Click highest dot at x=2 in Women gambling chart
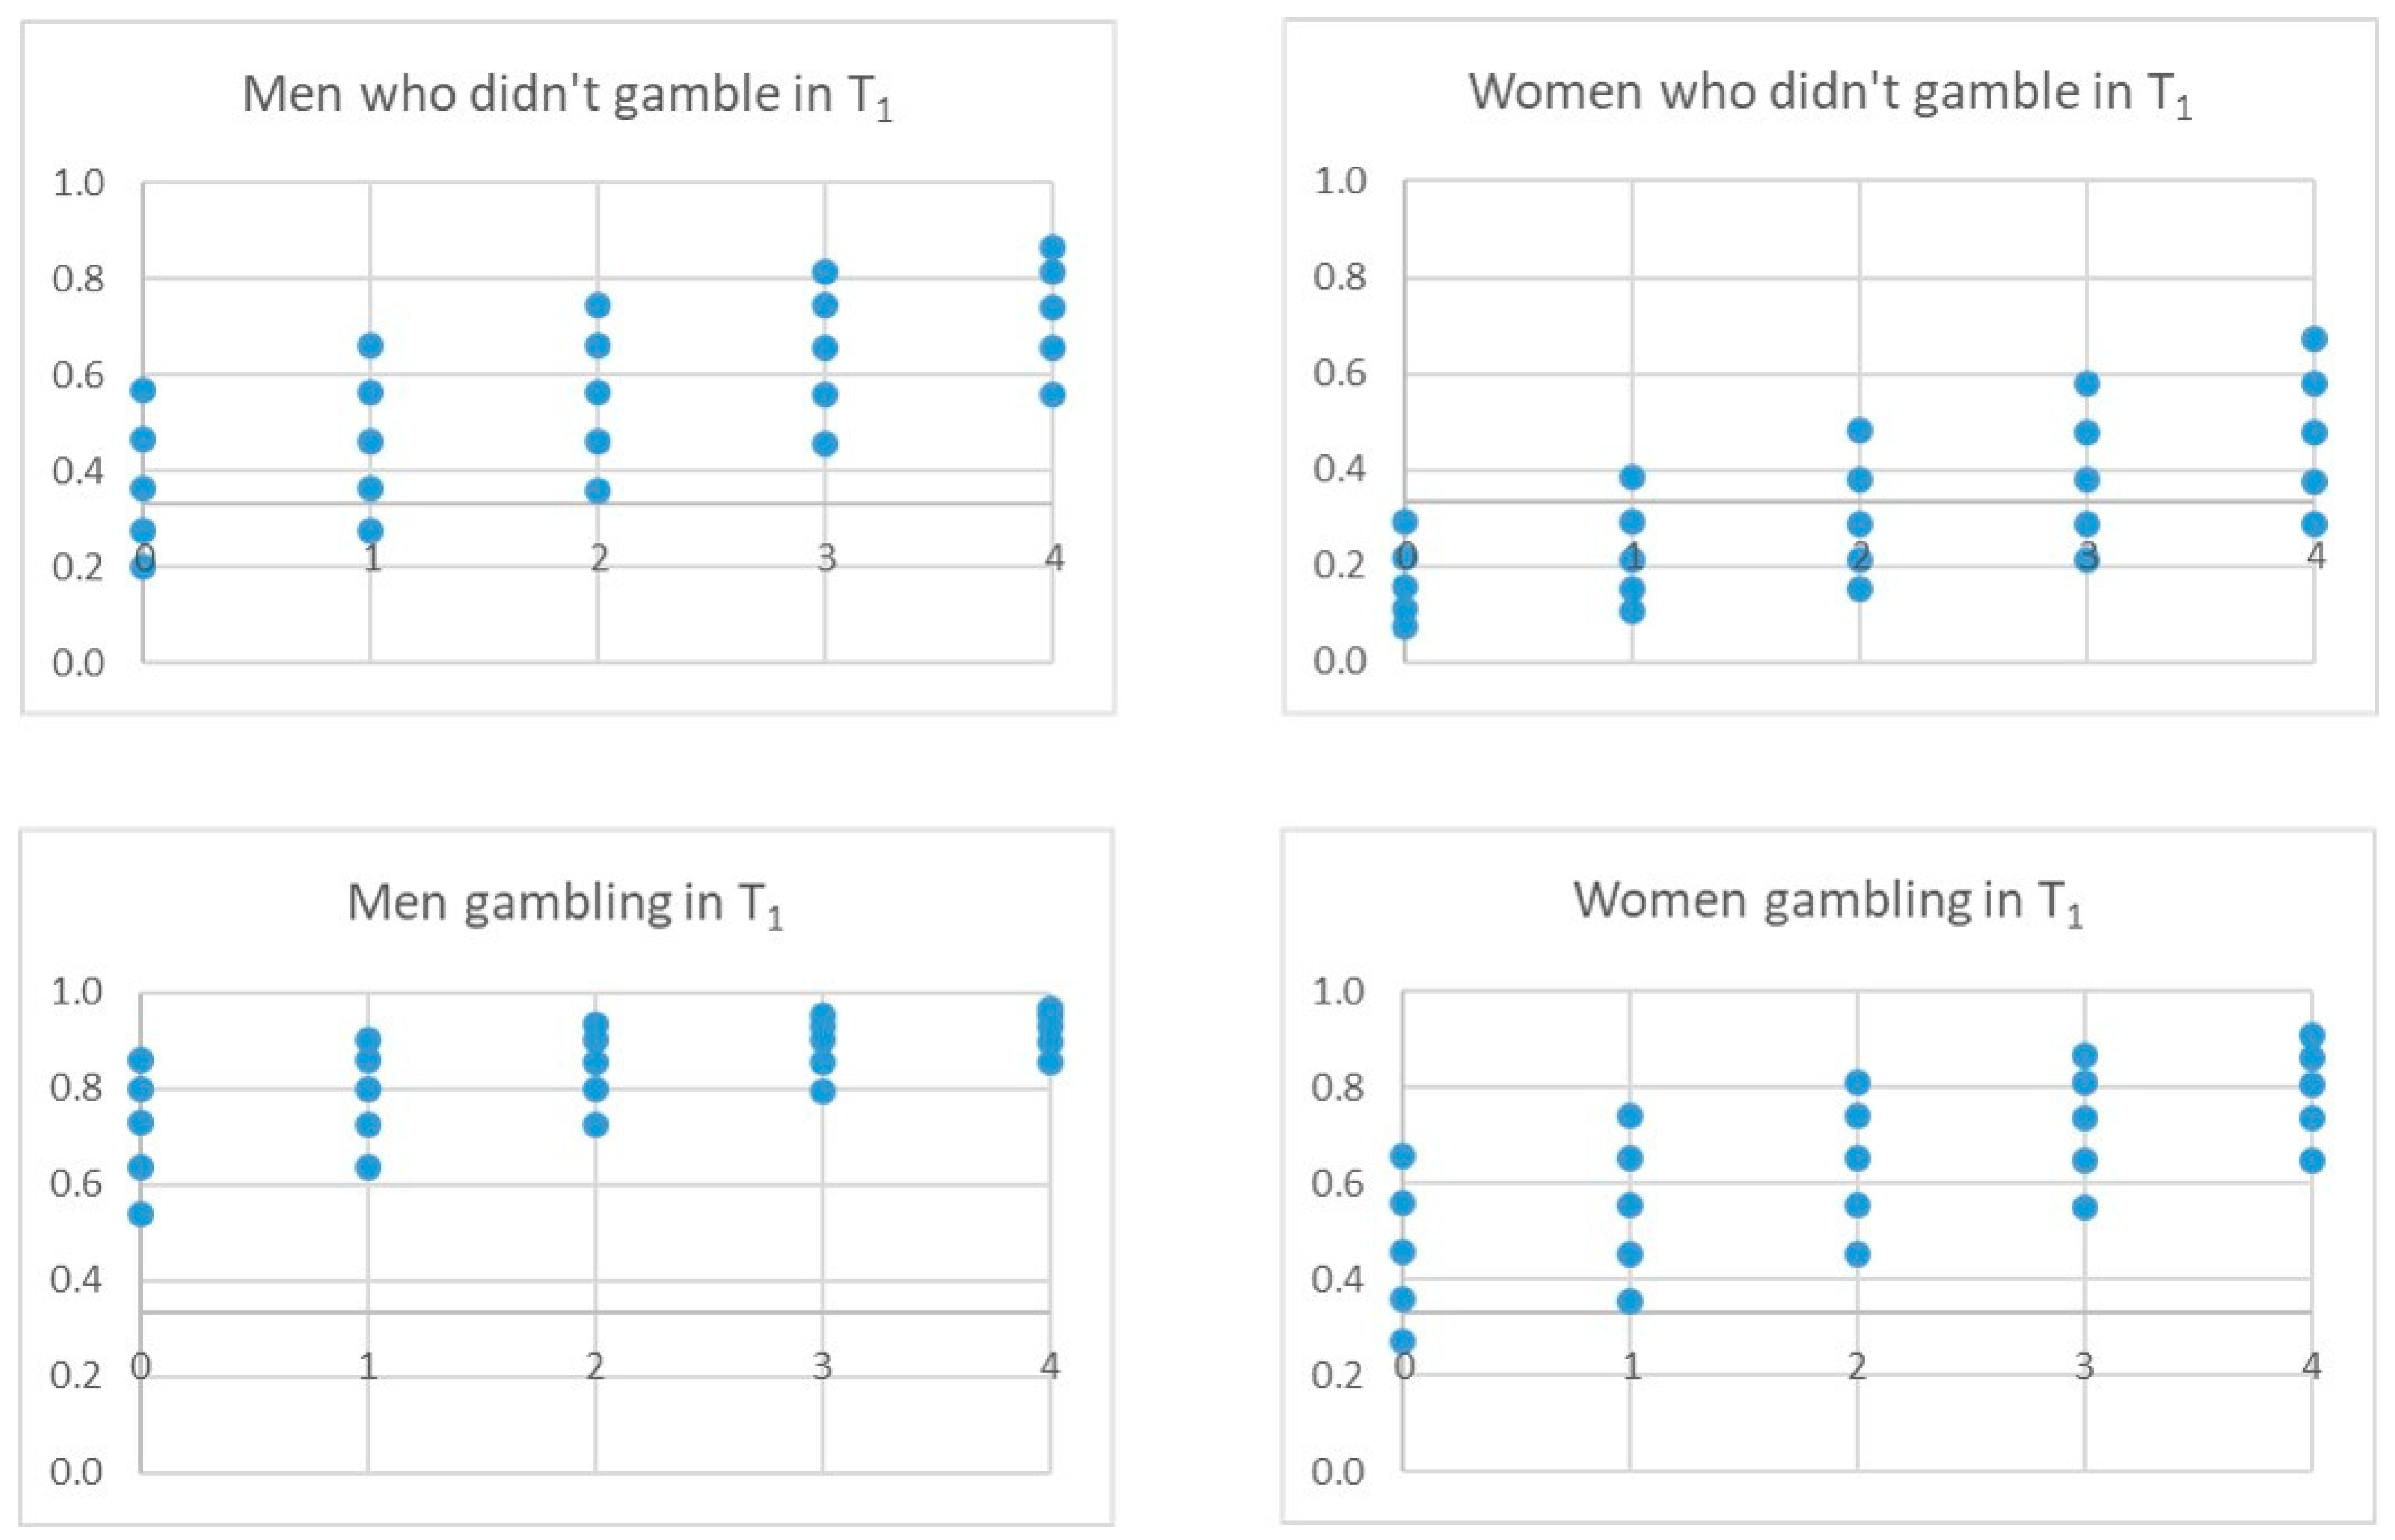The width and height of the screenshot is (2395, 1540). [x=1858, y=1082]
